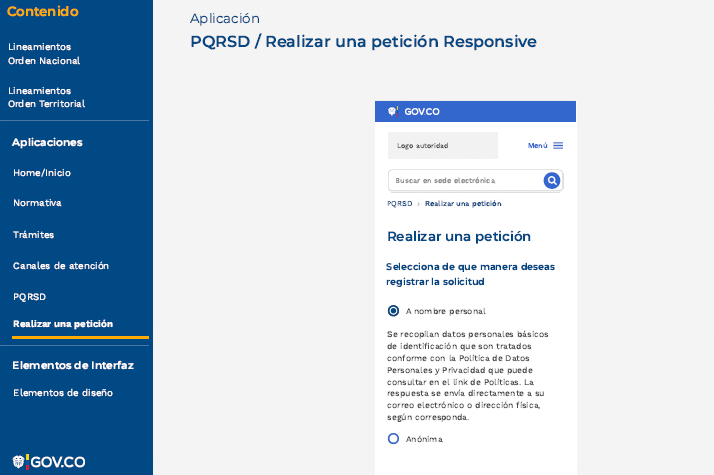Screen dimensions: 714x475
Task: Open Trámites in the sidebar
Action: (34, 235)
